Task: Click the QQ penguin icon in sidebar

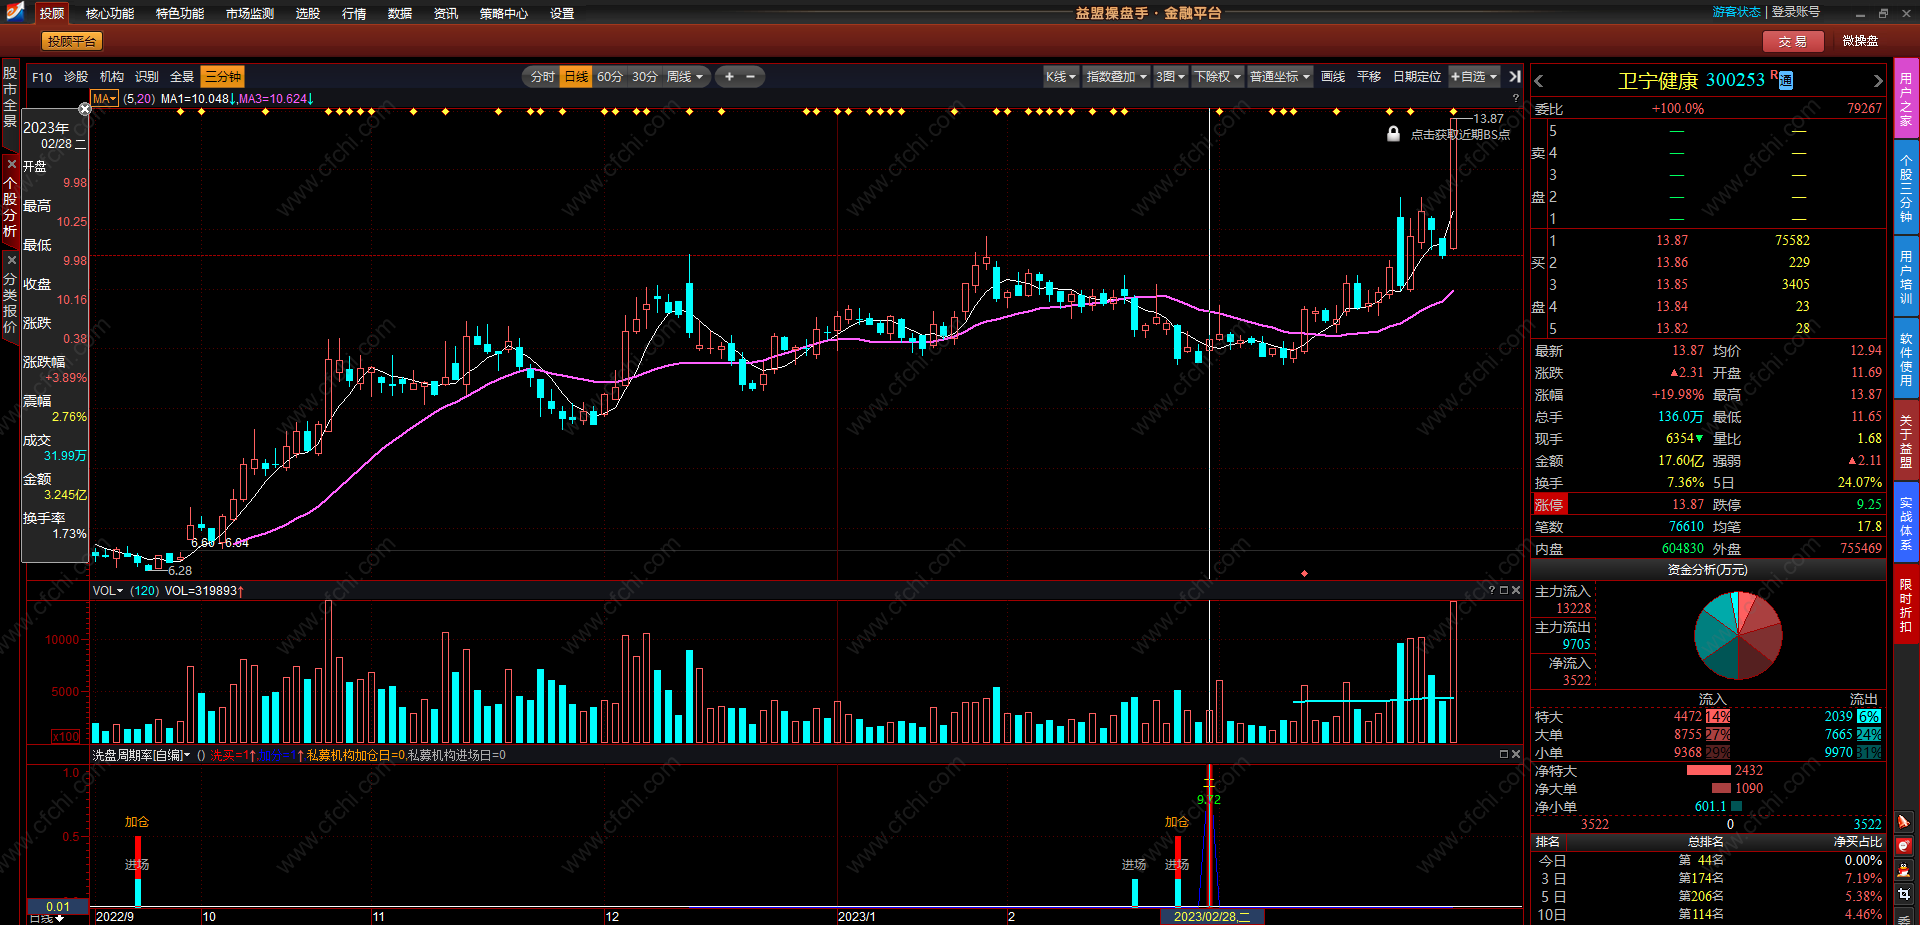Action: pyautogui.click(x=1904, y=870)
